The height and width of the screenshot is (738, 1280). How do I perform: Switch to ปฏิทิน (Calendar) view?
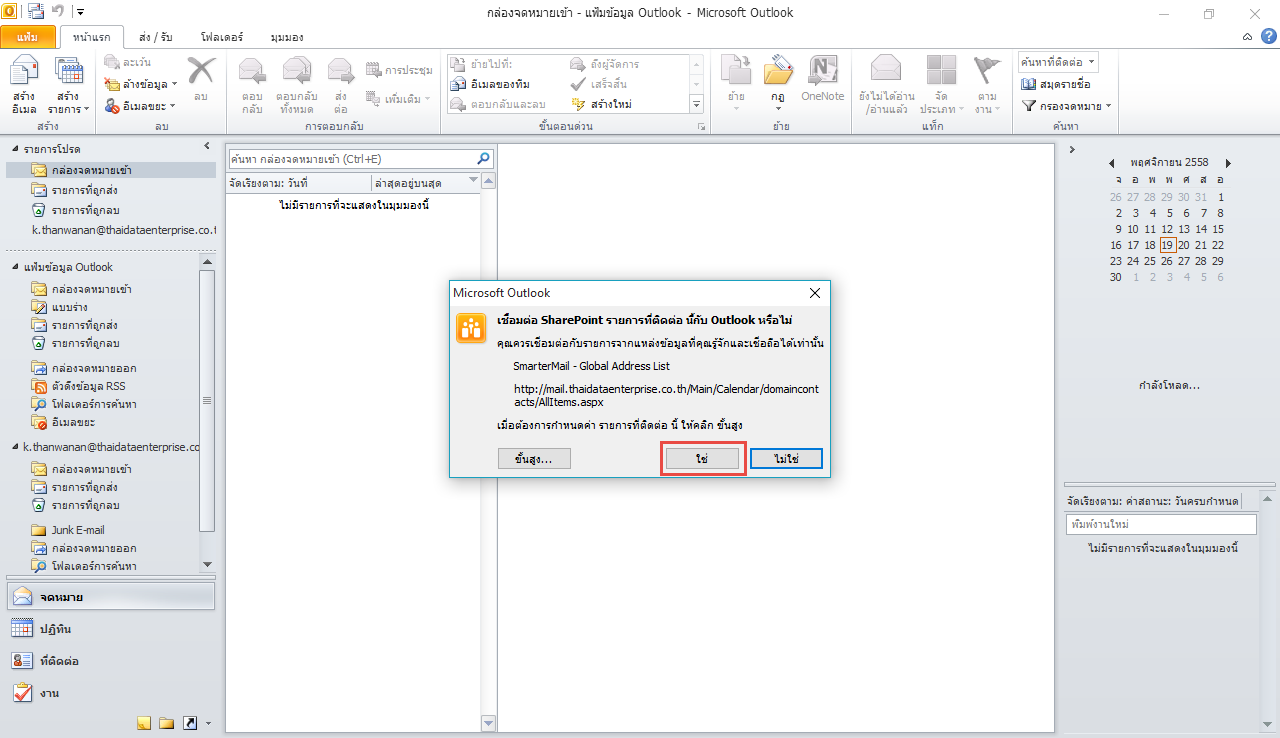click(110, 629)
